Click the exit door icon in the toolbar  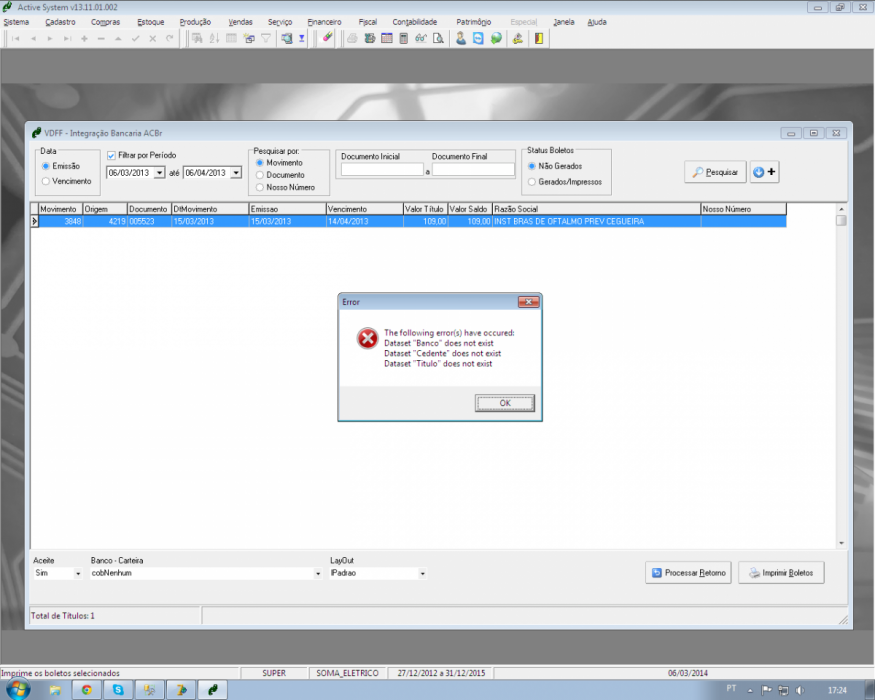[539, 39]
